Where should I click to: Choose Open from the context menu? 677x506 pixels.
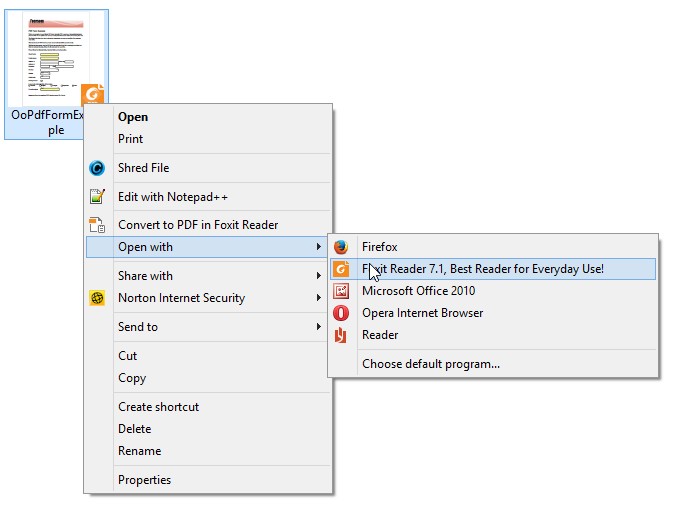click(x=209, y=117)
